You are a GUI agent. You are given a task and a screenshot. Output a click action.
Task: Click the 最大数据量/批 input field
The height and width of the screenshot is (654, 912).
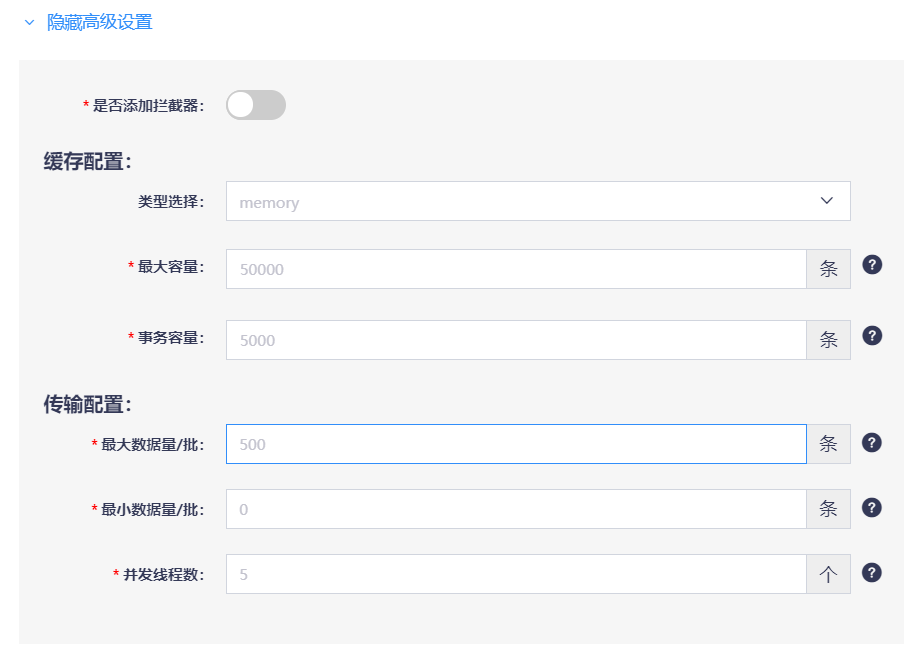516,444
